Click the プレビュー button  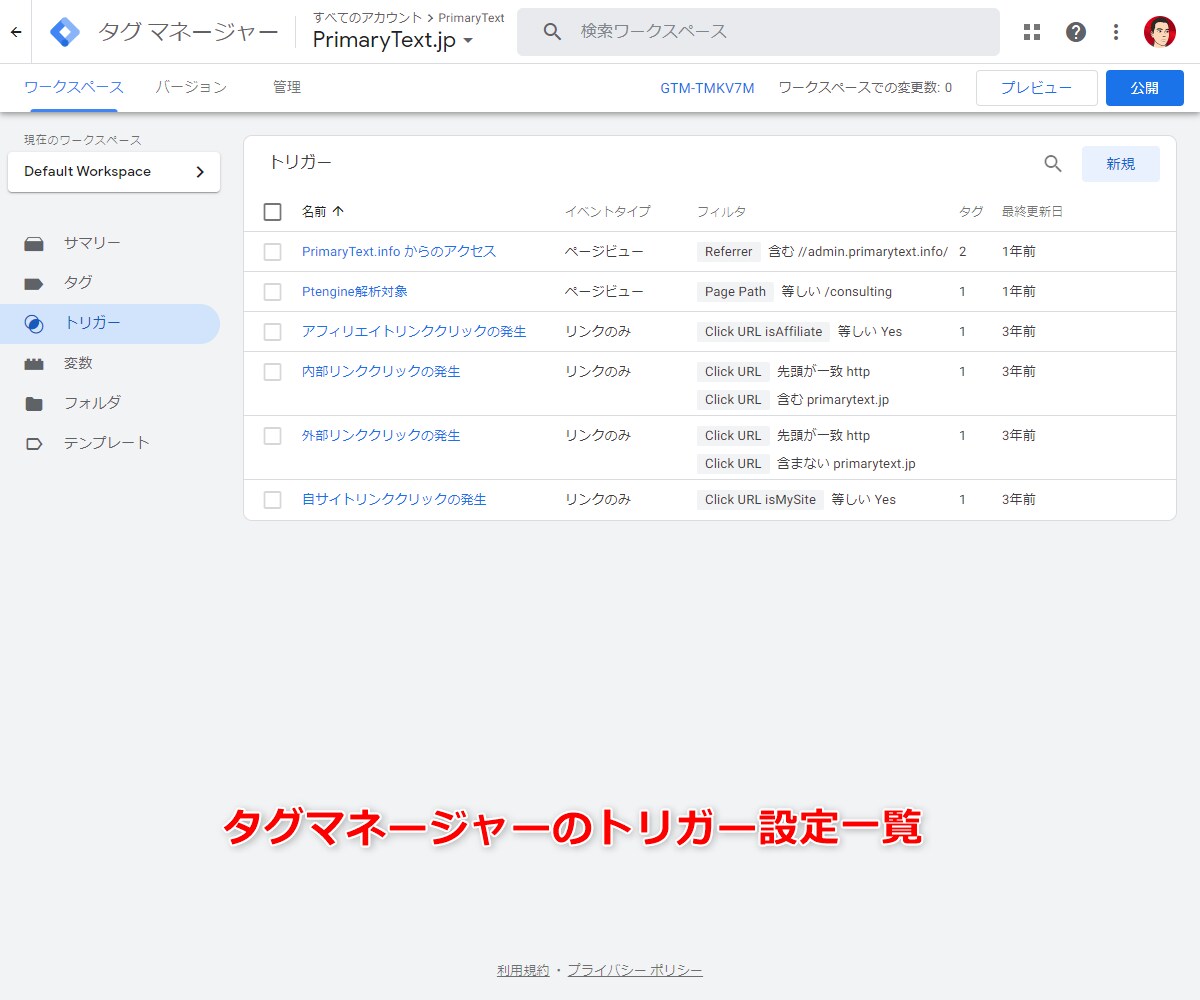pos(1037,88)
